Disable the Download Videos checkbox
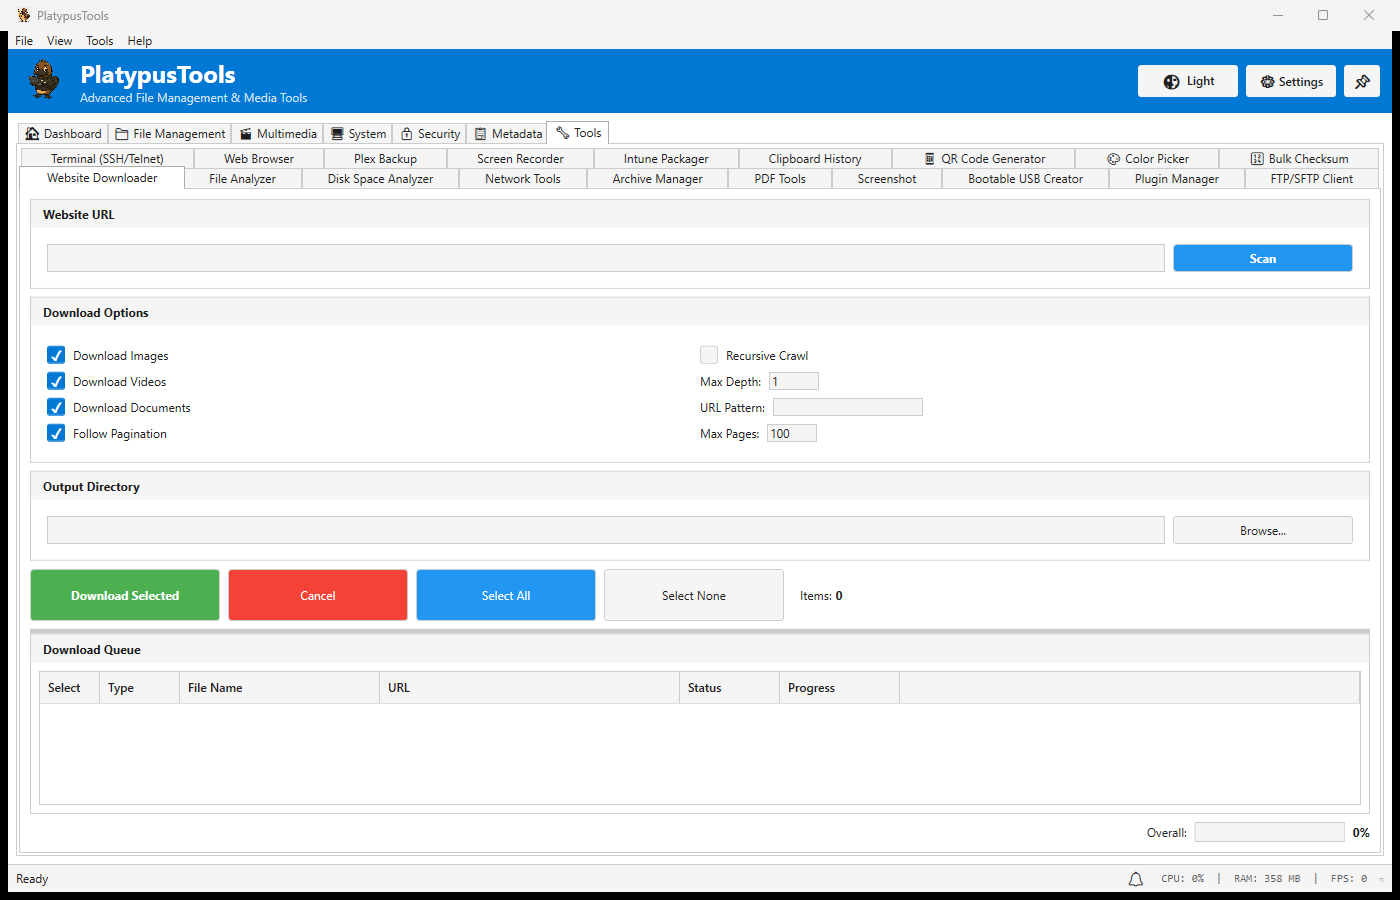This screenshot has width=1400, height=900. point(55,381)
